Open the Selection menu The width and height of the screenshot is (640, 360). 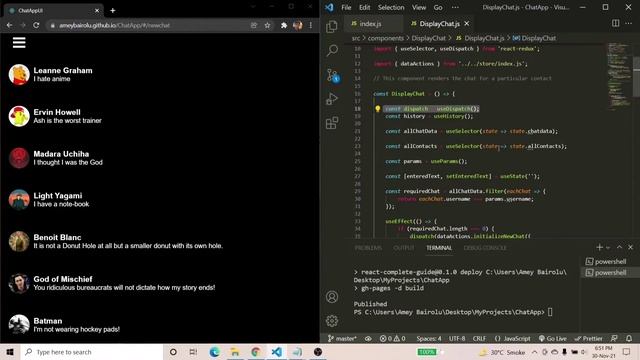391,7
